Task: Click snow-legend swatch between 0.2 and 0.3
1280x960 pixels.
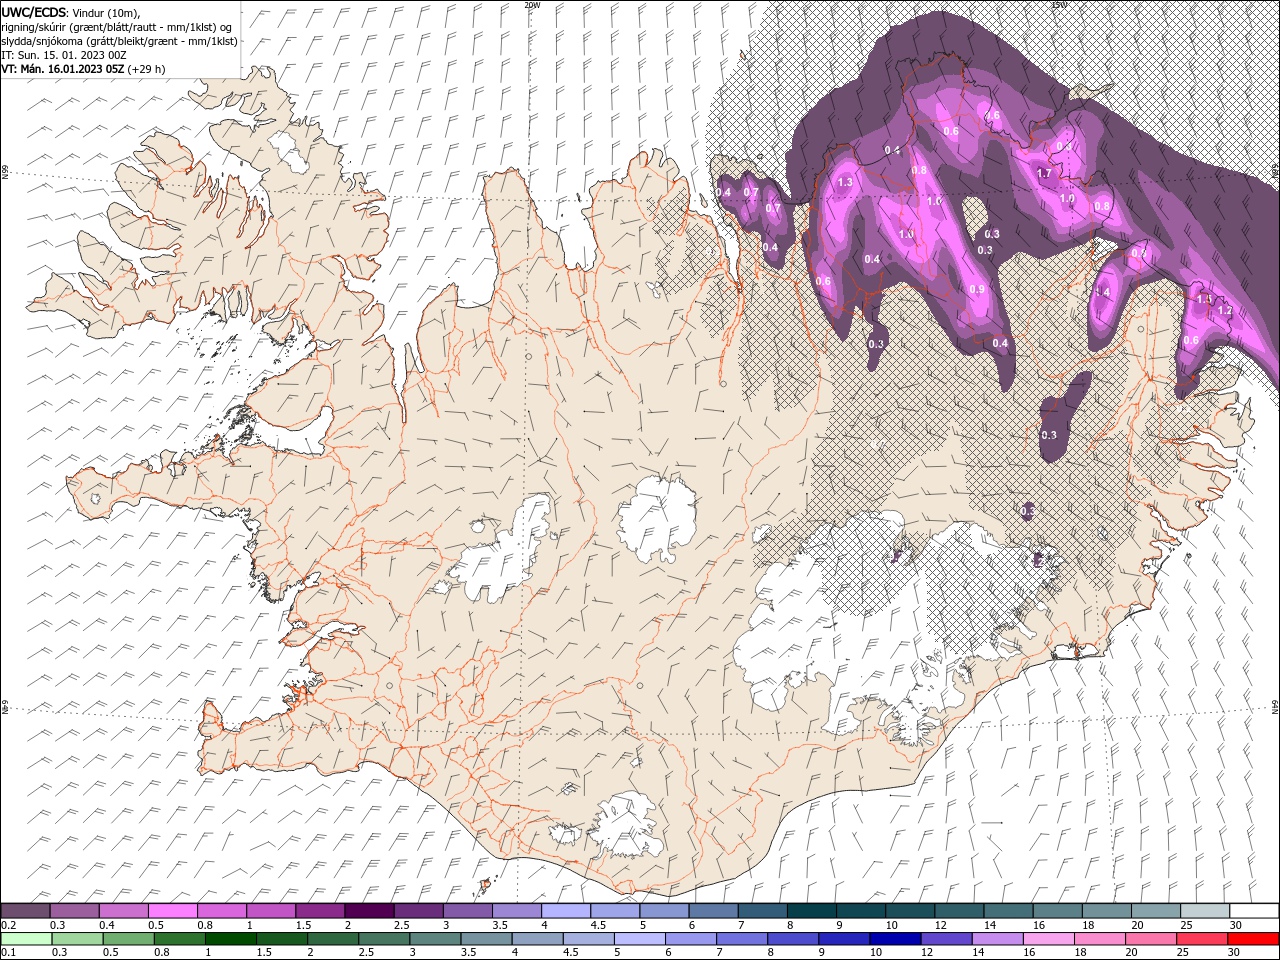Action: point(25,911)
